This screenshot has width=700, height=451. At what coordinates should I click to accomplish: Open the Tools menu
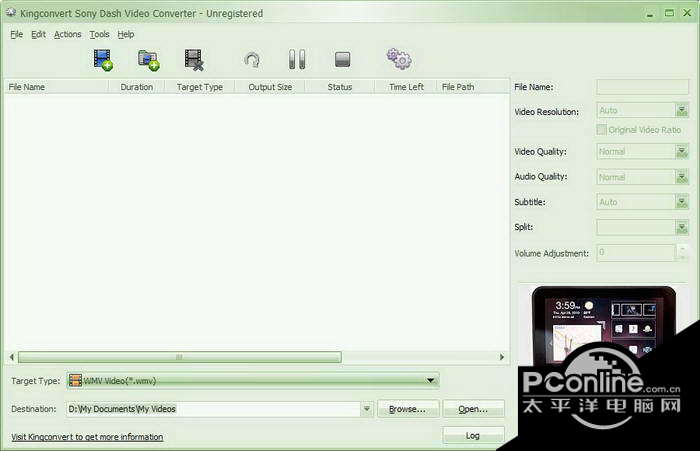pos(99,34)
